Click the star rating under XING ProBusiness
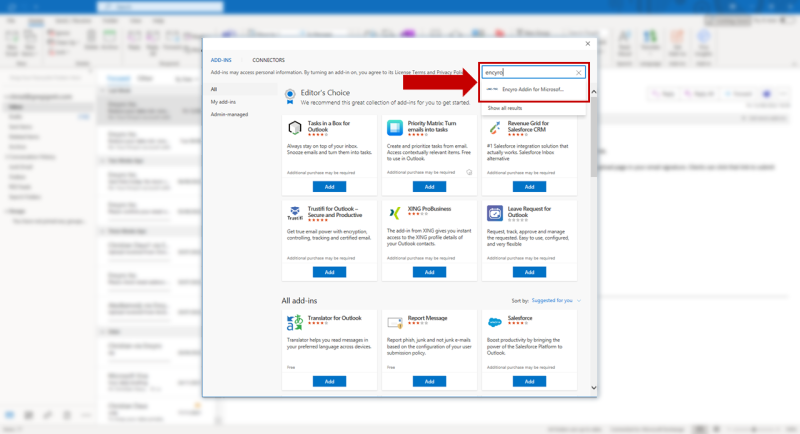The image size is (800, 434). 417,214
